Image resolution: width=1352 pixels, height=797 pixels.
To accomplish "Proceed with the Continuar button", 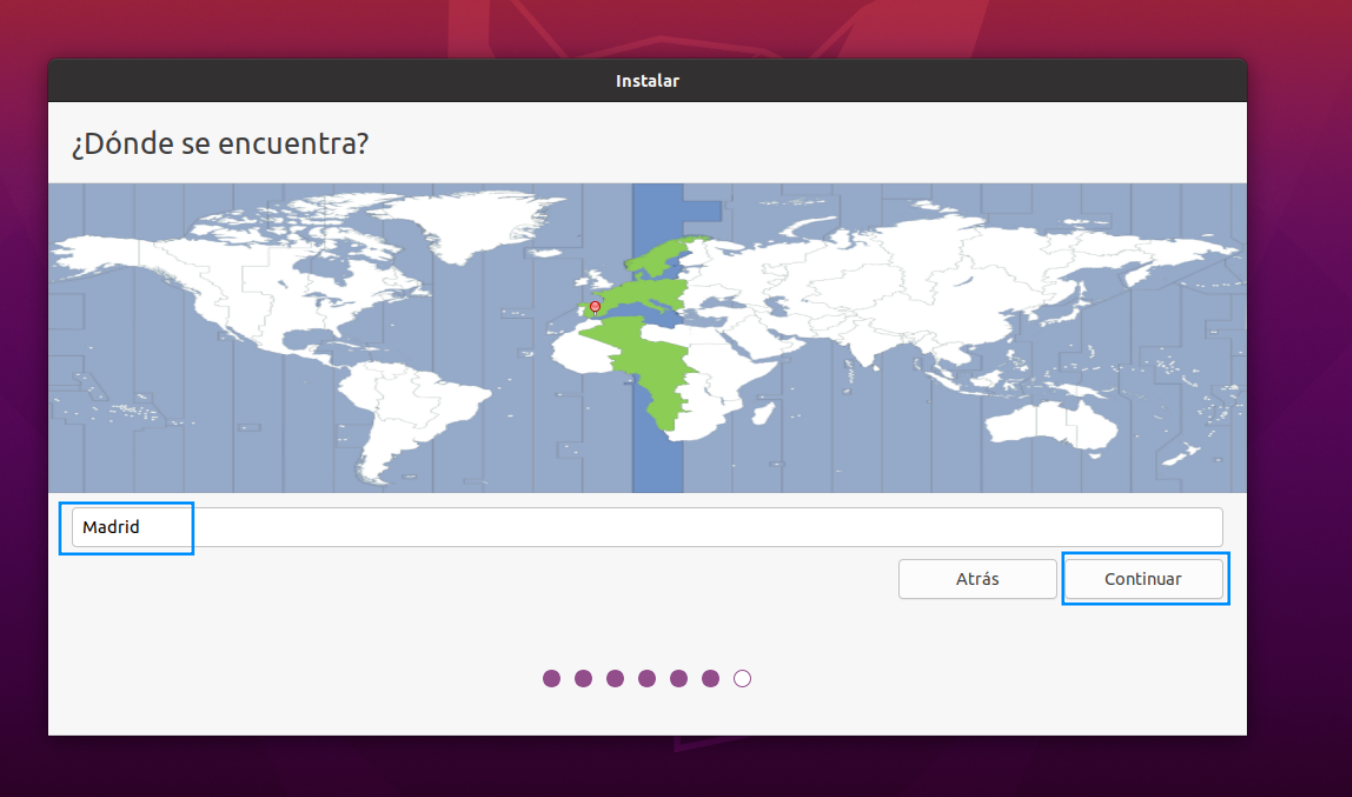I will tap(1143, 579).
